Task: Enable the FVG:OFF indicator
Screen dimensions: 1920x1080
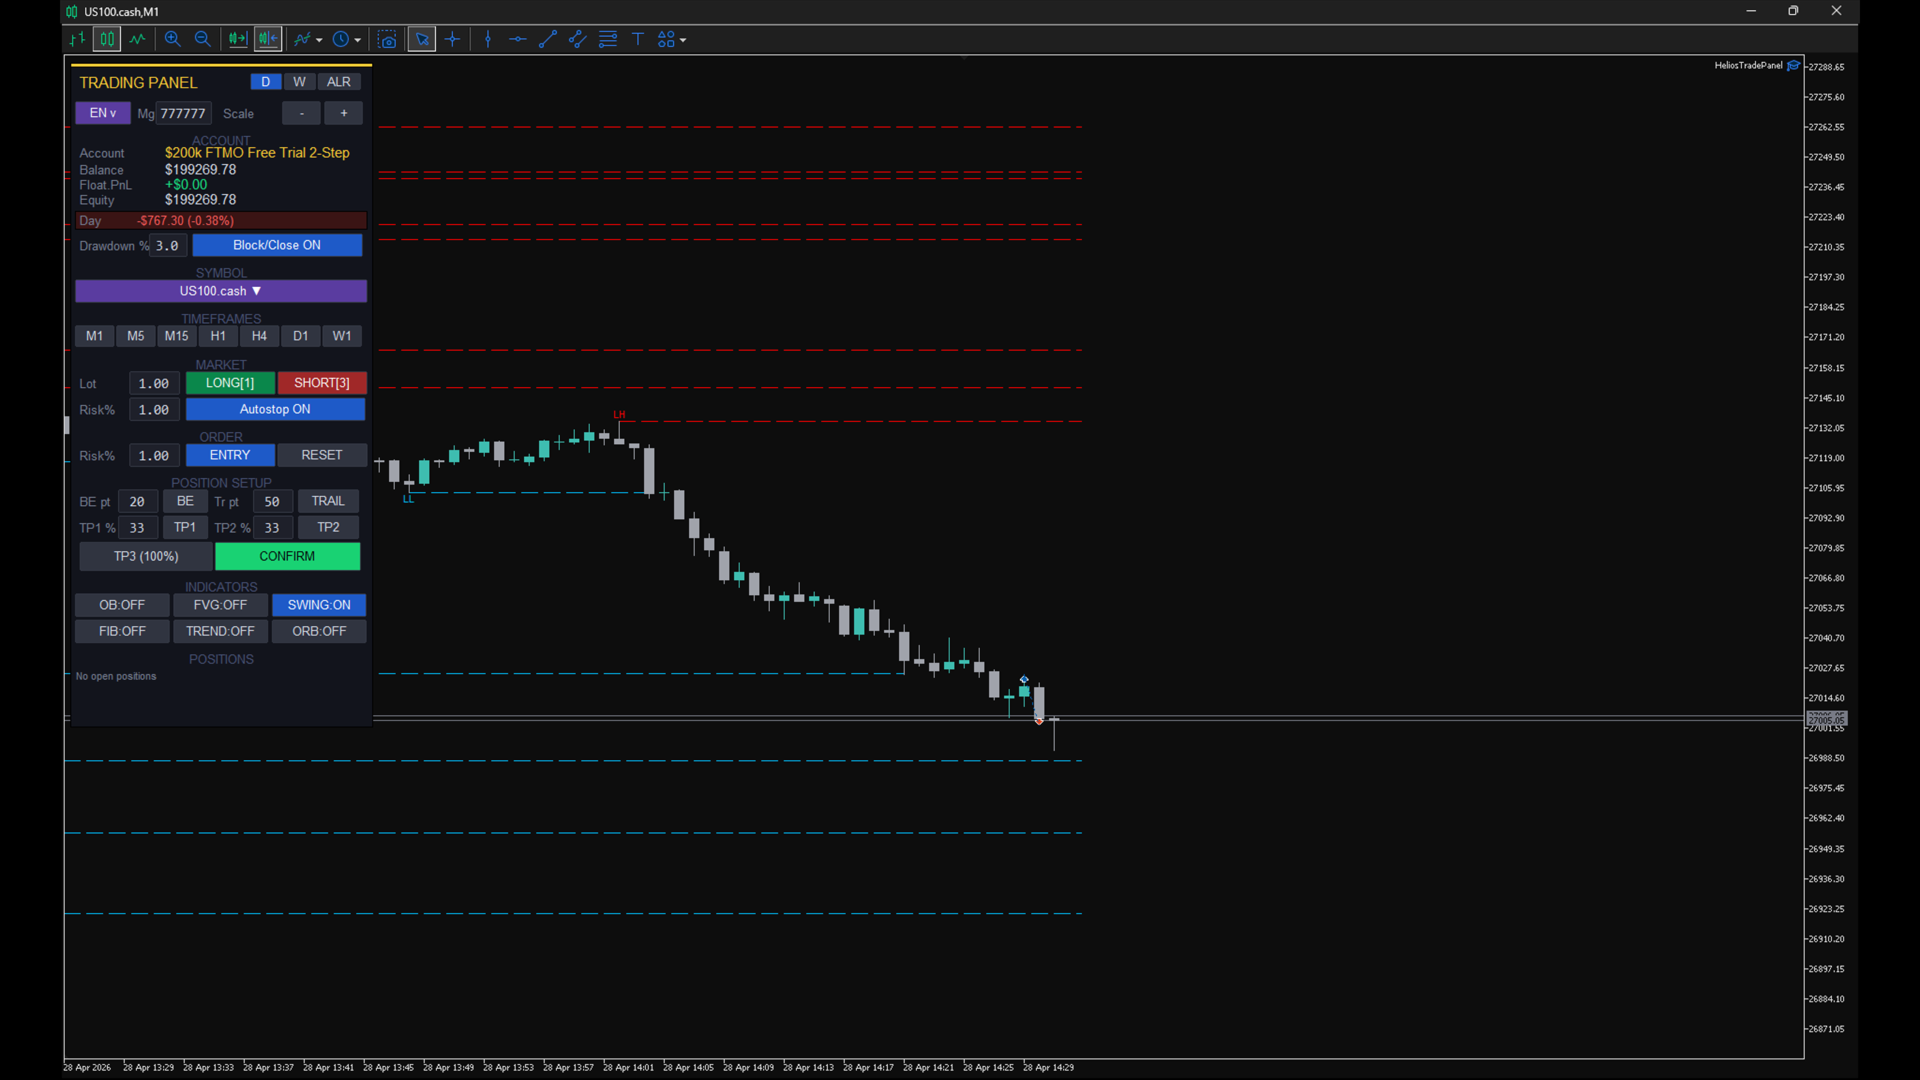Action: click(220, 605)
